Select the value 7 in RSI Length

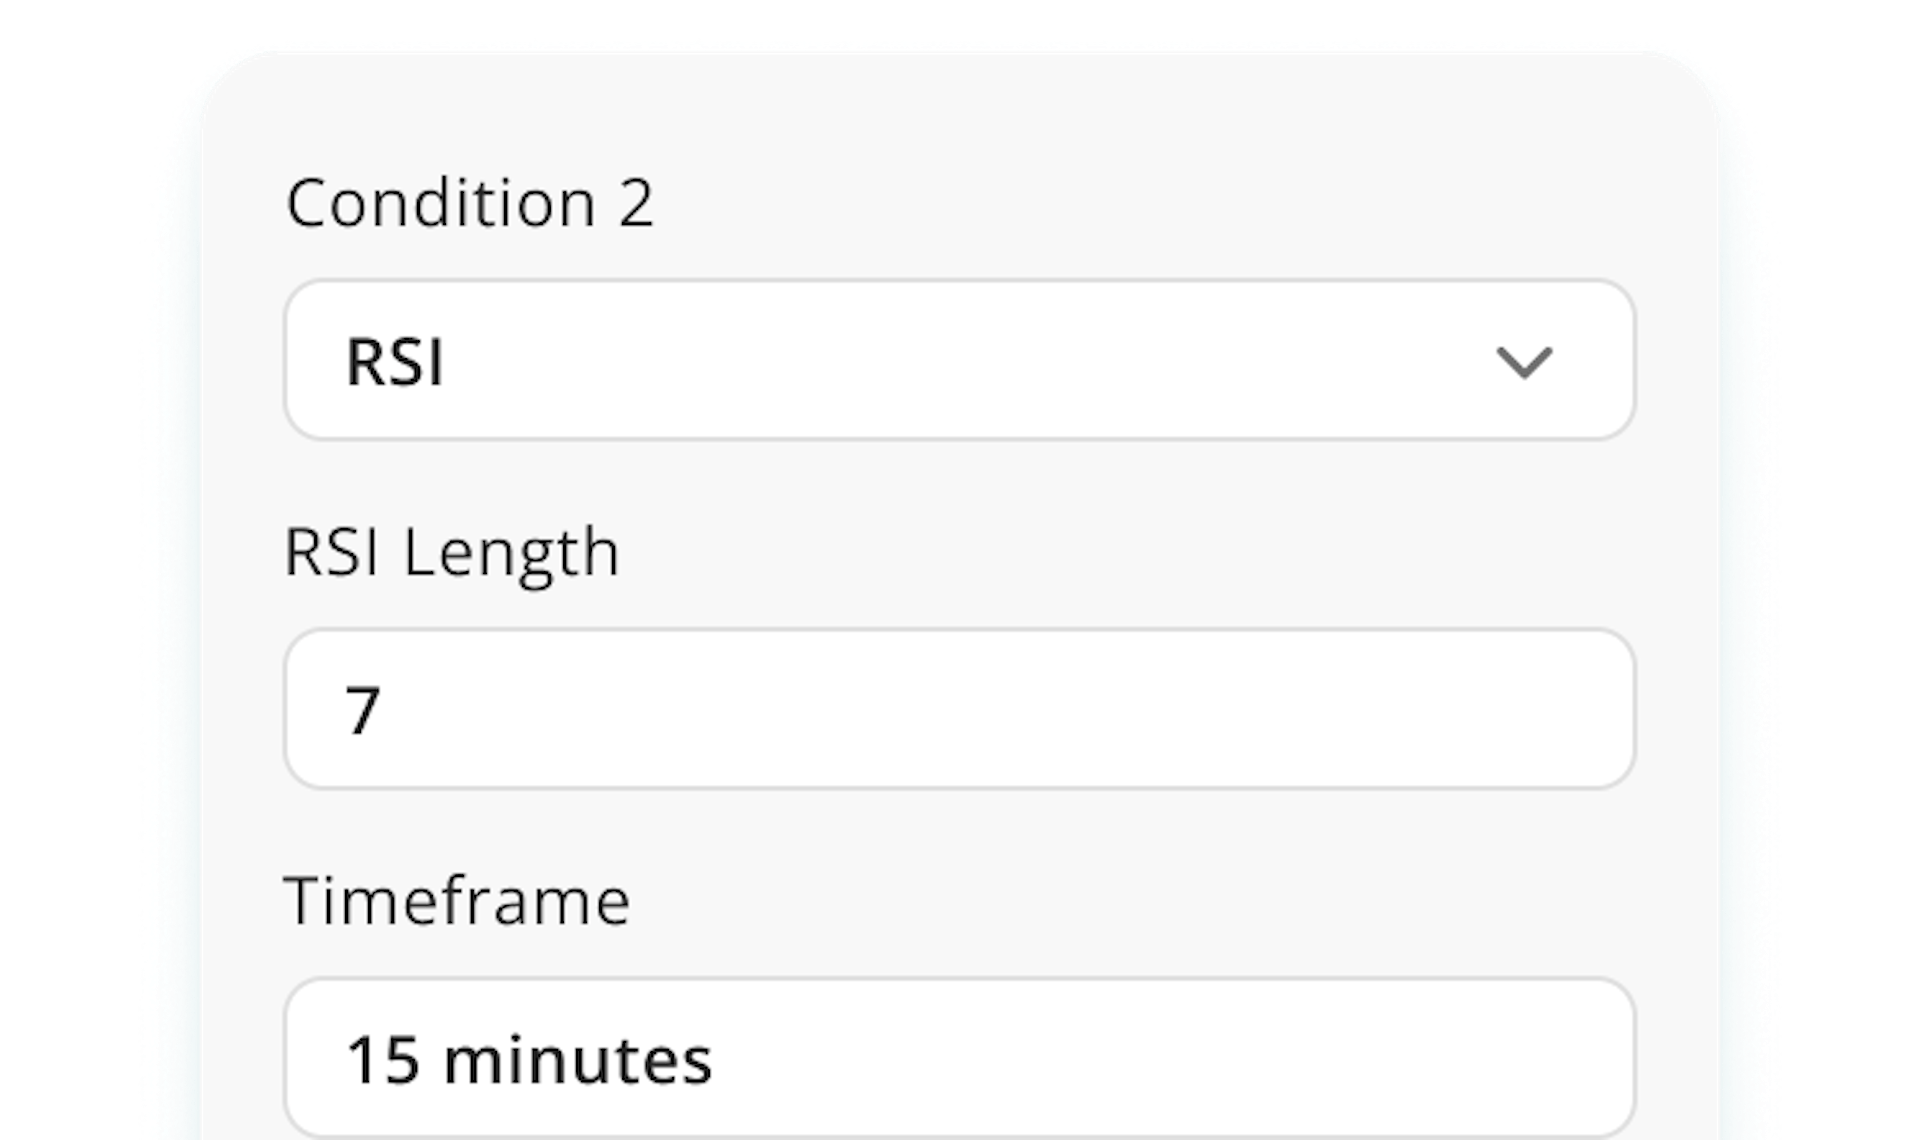click(x=368, y=707)
